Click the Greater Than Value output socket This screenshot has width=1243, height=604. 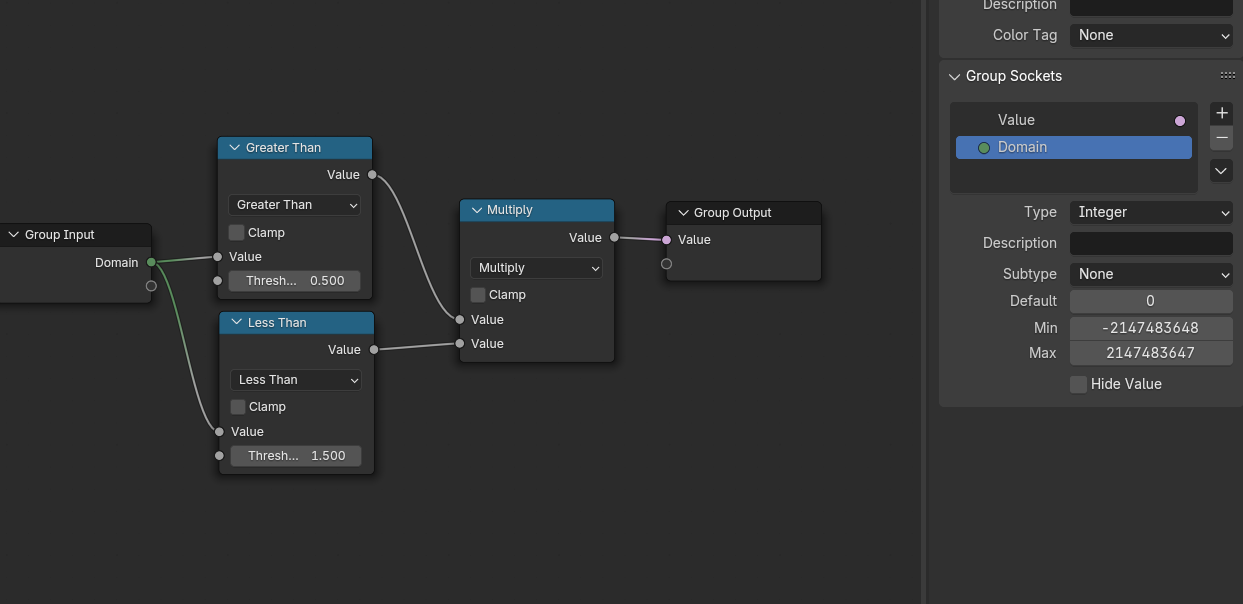pos(372,175)
